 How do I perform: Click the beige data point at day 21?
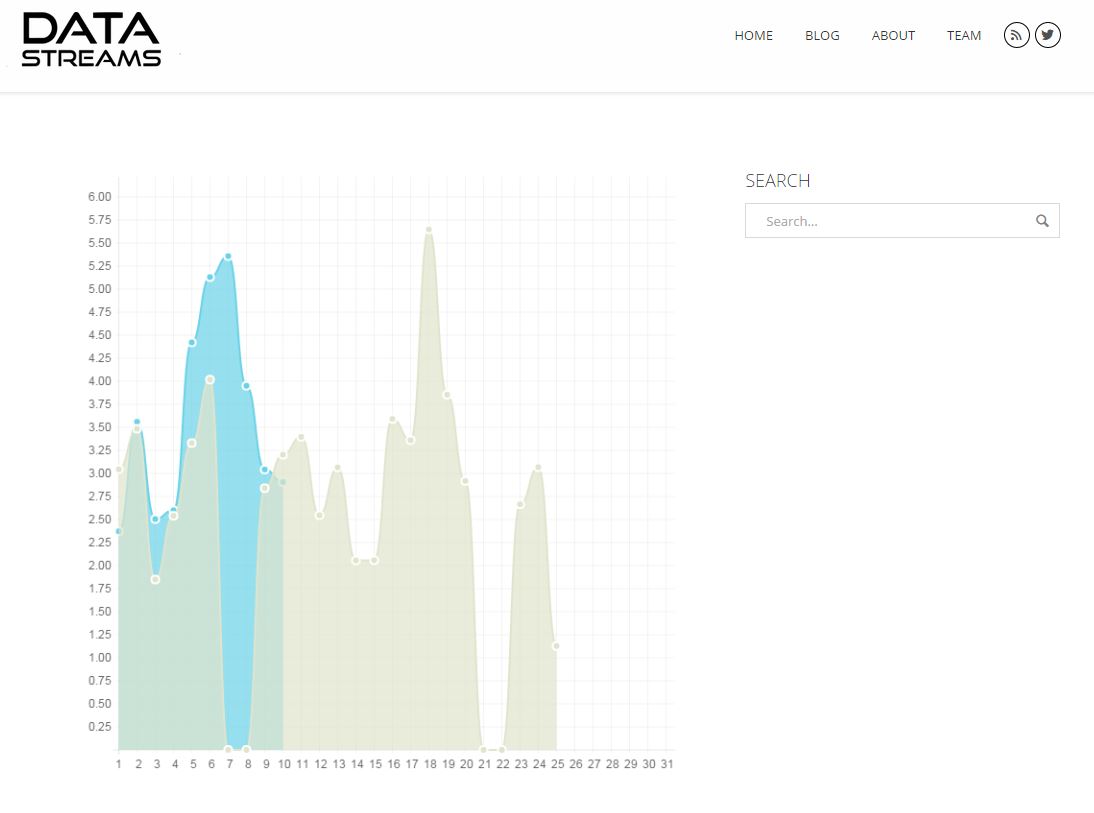484,750
